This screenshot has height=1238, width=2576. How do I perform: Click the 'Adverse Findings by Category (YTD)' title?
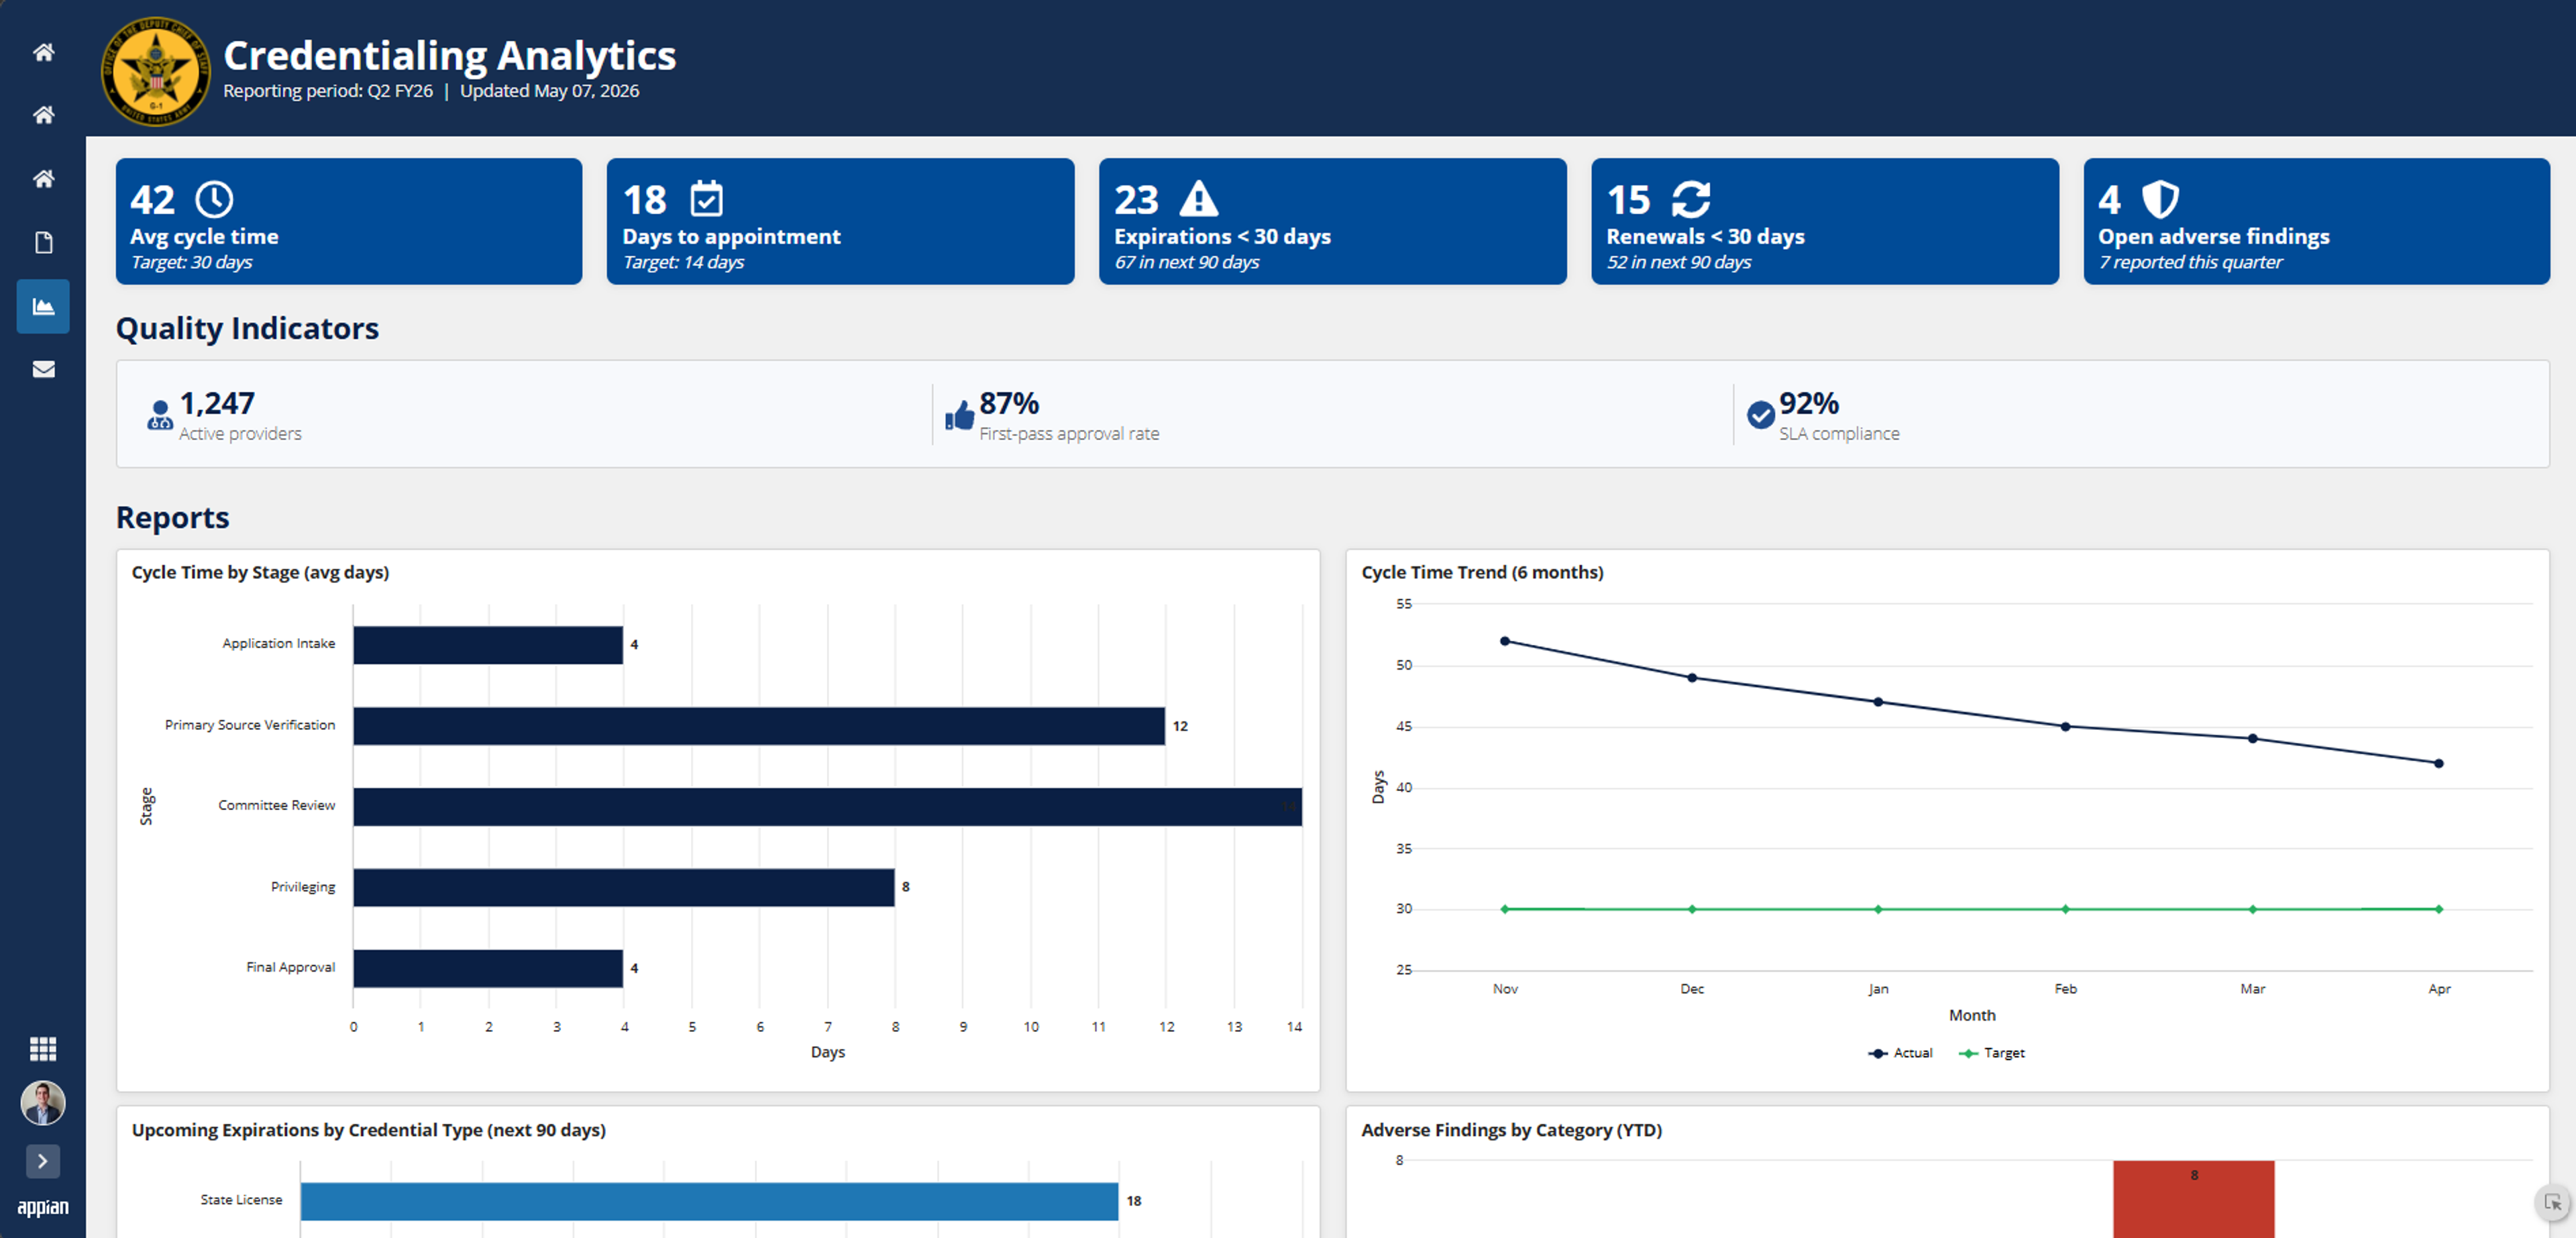[x=1511, y=1130]
